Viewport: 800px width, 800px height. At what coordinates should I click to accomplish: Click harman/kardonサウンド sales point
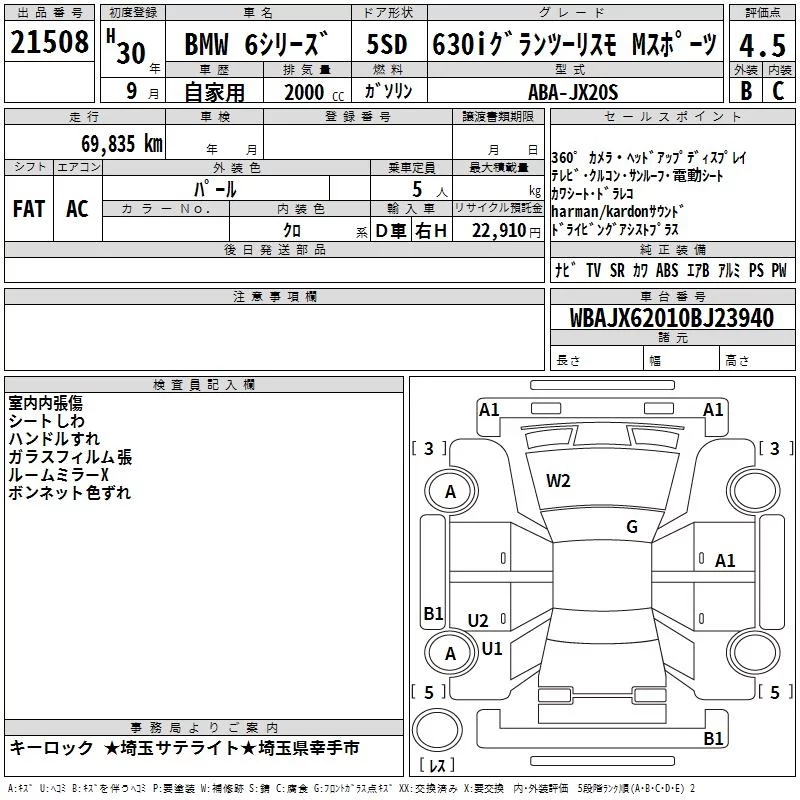617,211
